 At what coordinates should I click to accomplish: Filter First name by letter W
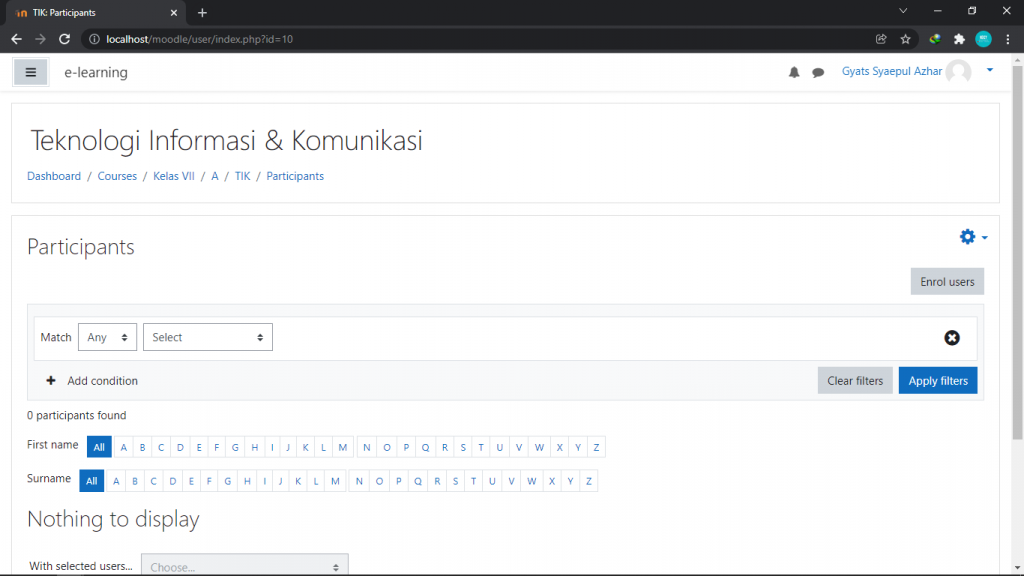click(539, 447)
